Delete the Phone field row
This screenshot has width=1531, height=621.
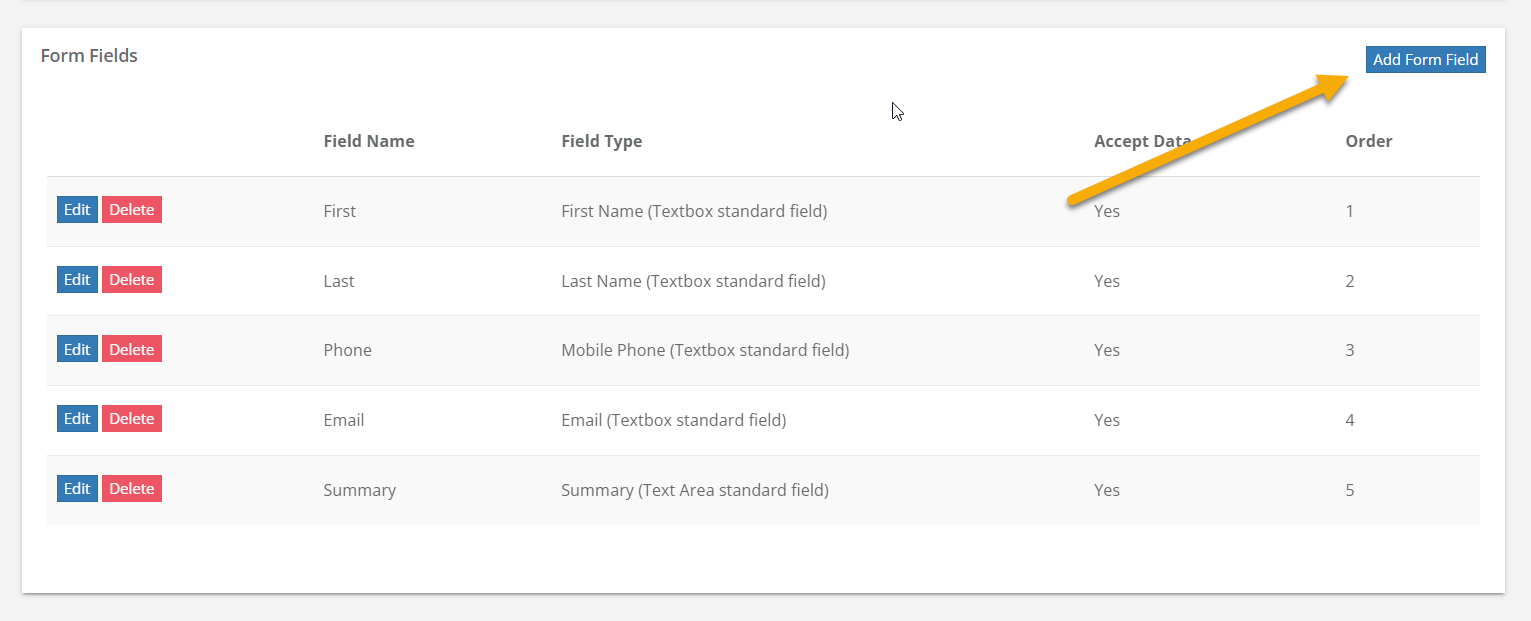click(132, 349)
